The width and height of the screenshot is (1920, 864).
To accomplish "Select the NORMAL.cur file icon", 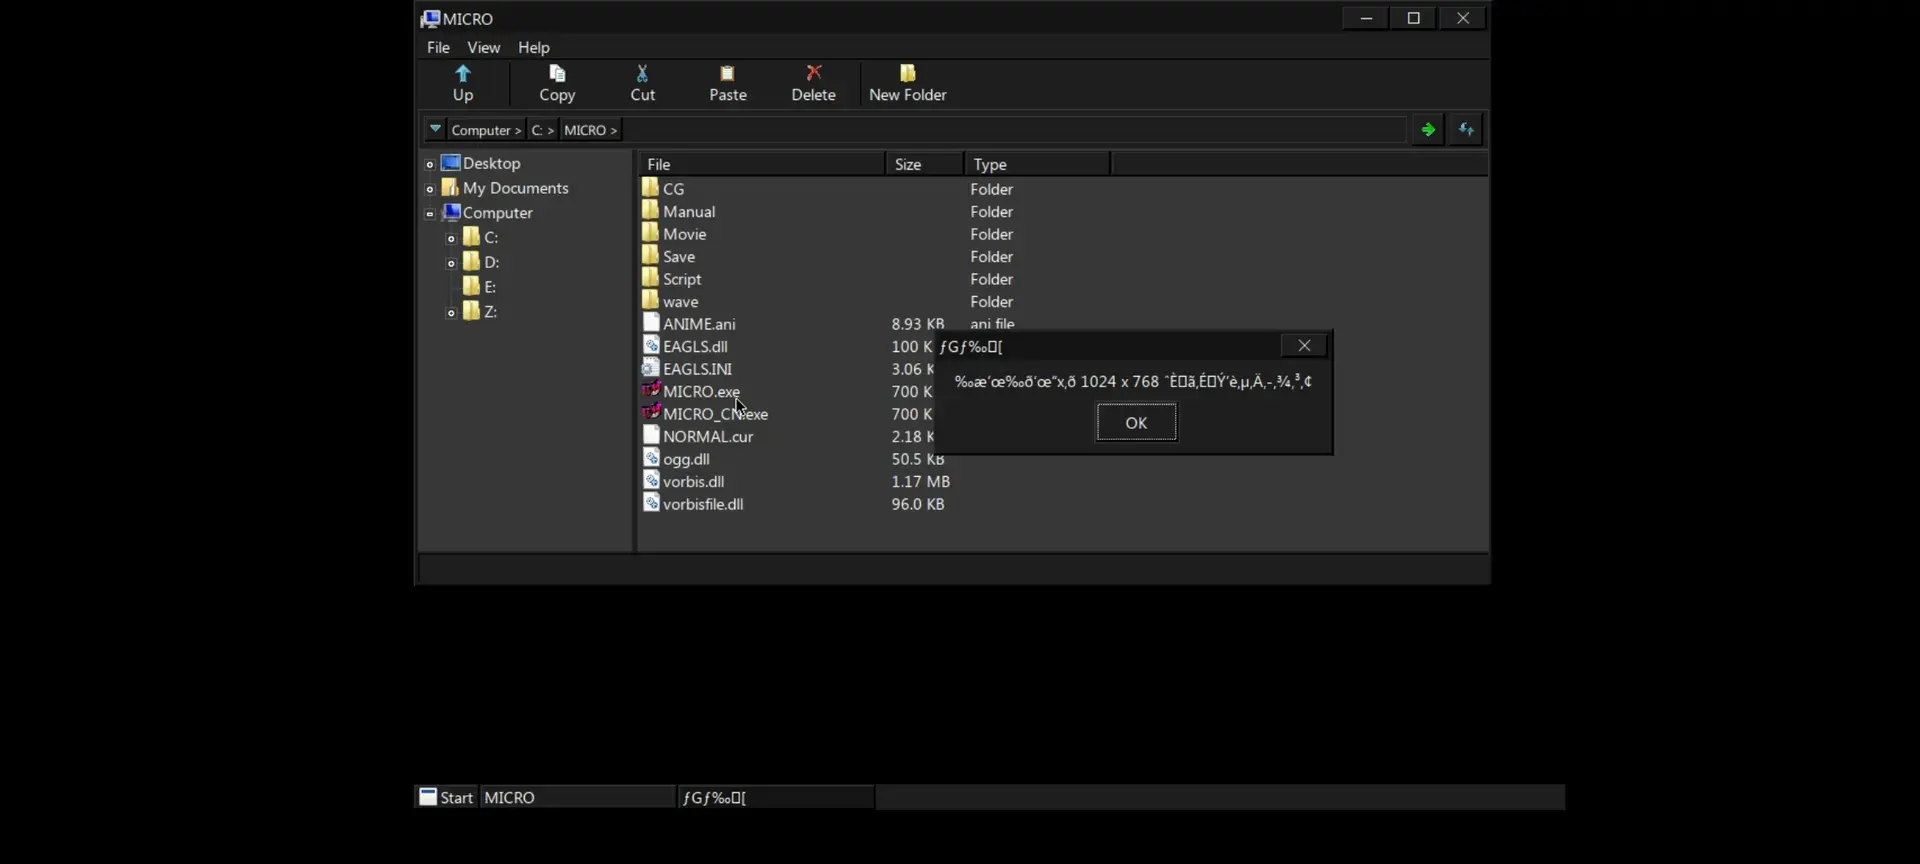I will coord(651,435).
